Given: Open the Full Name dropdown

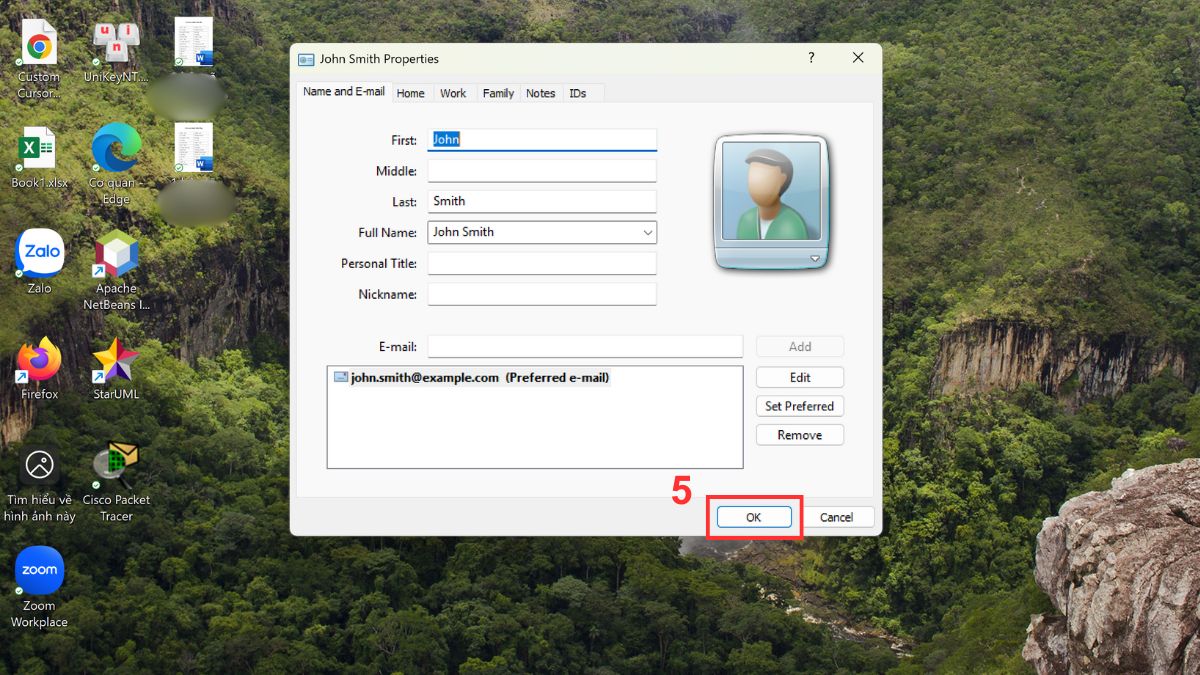Looking at the screenshot, I should point(650,232).
